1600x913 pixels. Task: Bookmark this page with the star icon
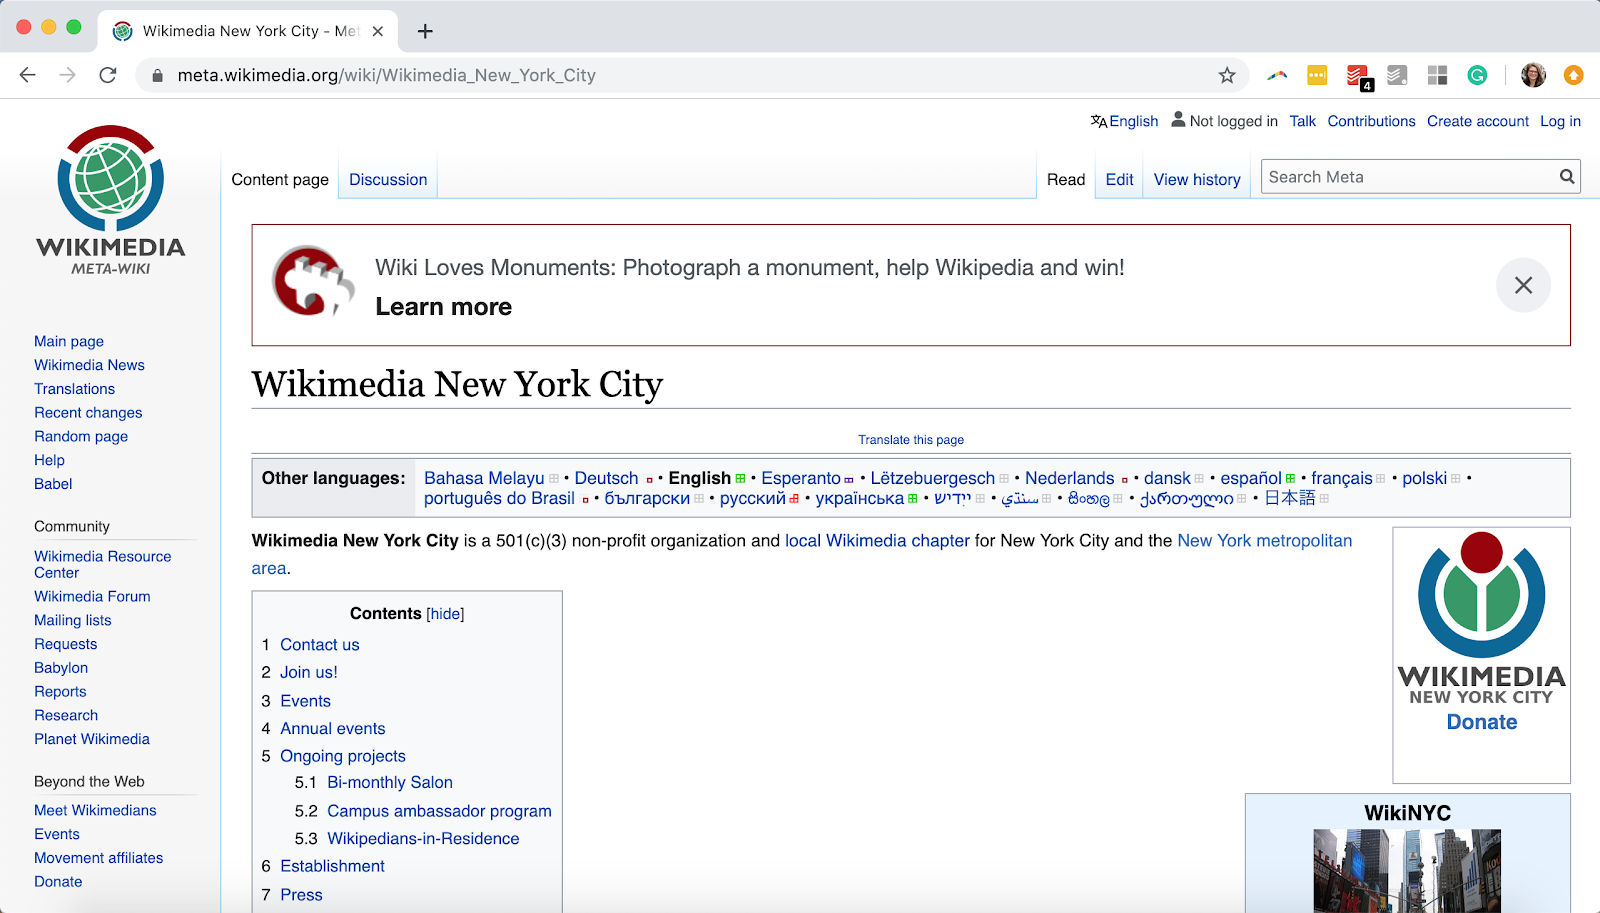point(1227,75)
